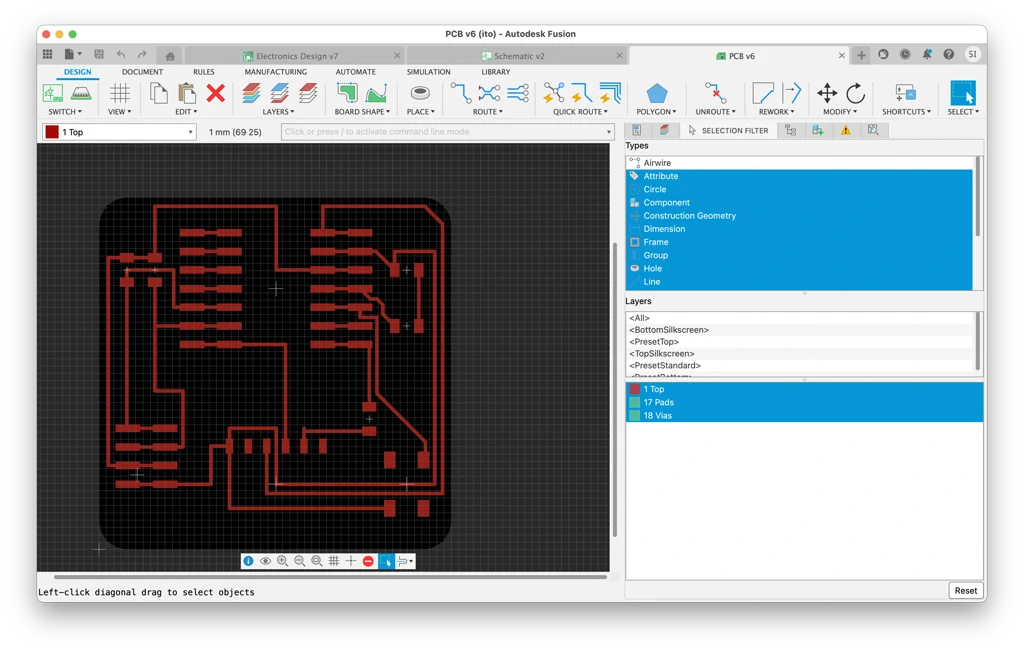Deselect the Component type filter
The image size is (1024, 651).
pos(799,202)
